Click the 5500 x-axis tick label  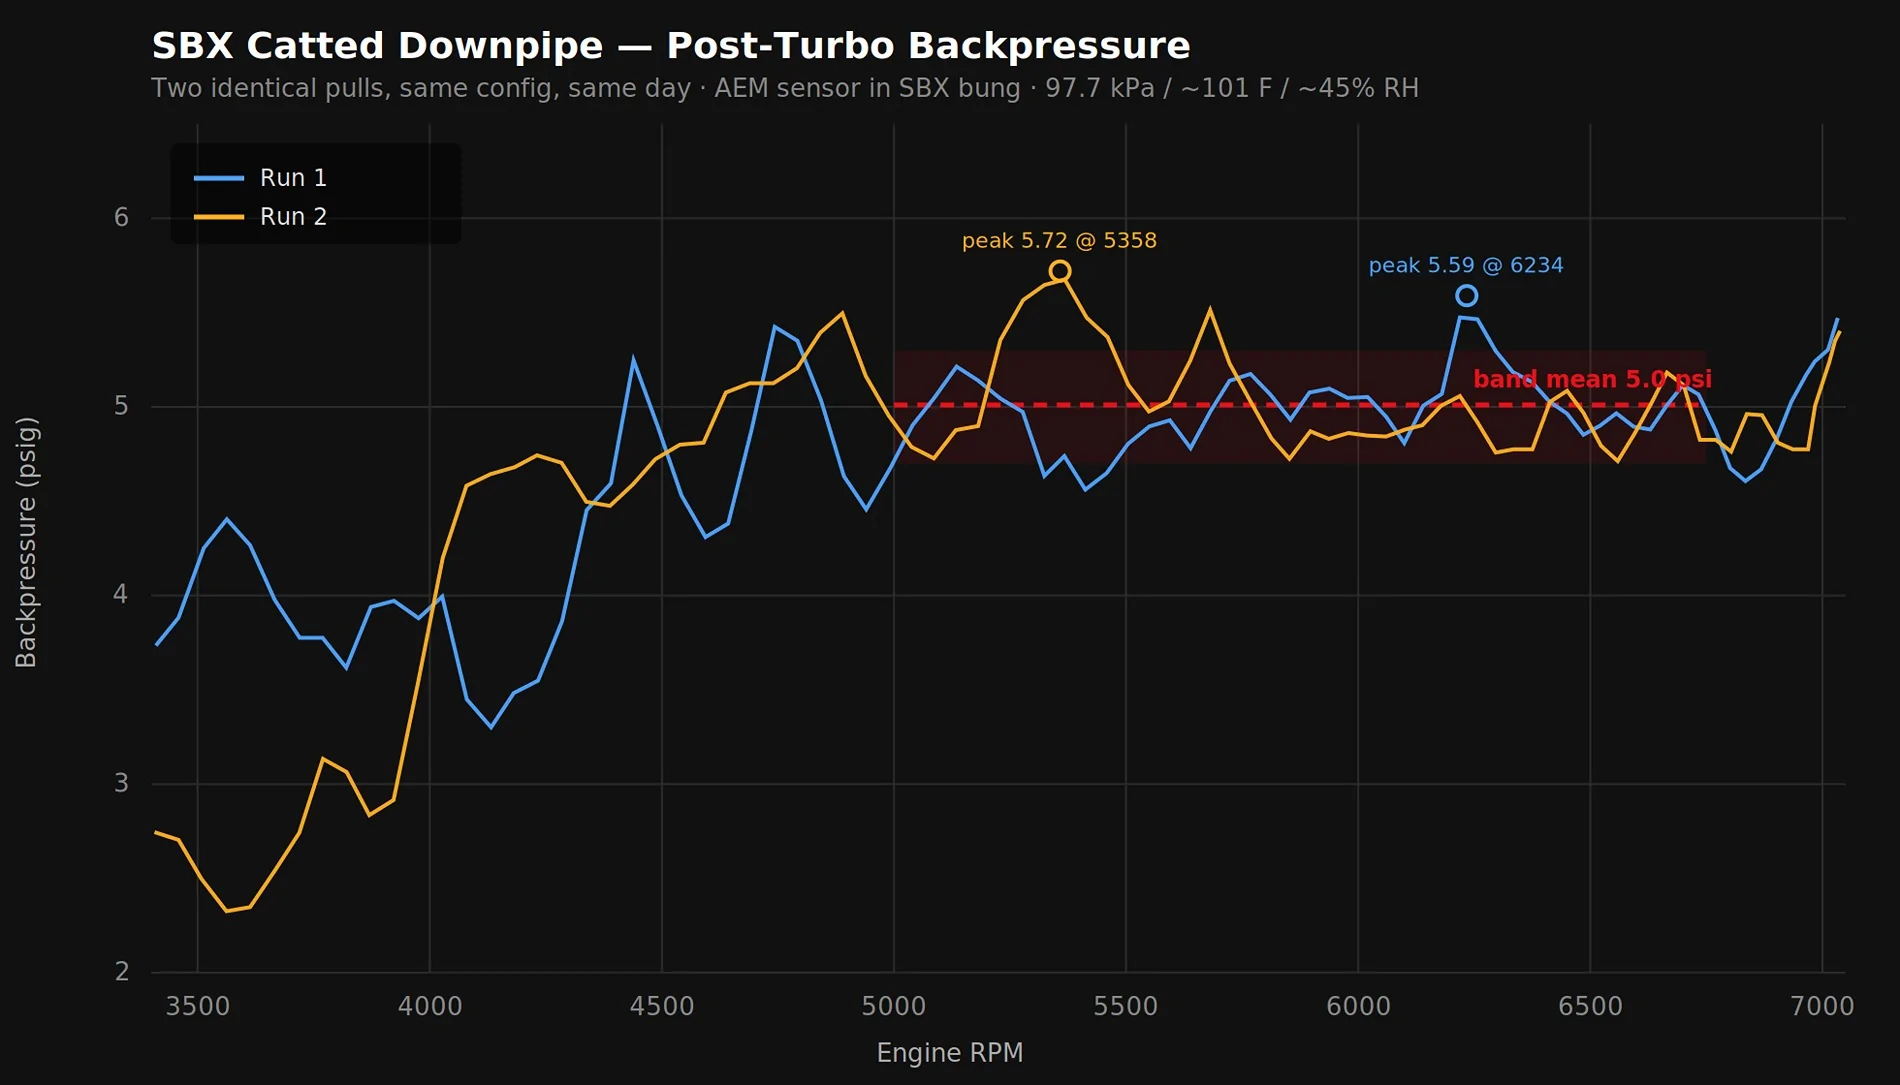pos(1126,1006)
